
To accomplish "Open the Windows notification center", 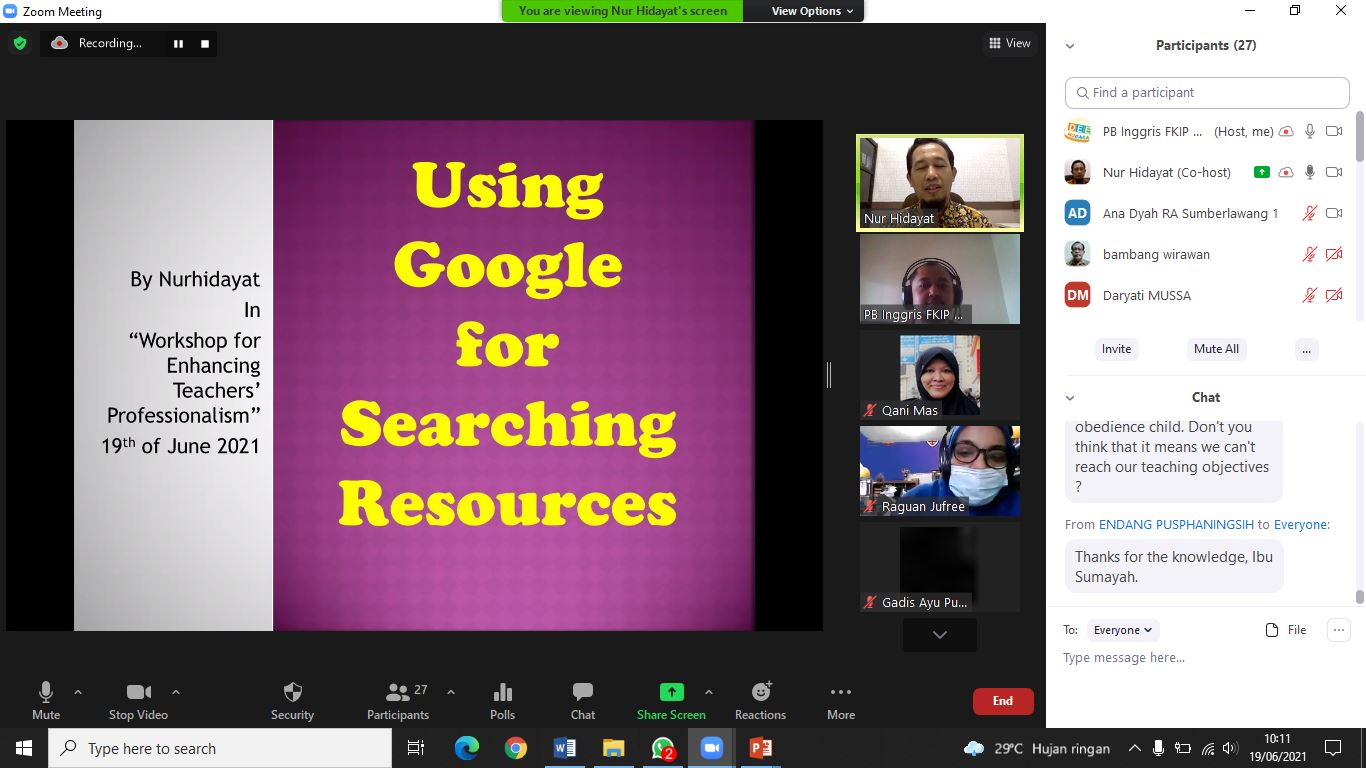I will point(1333,748).
